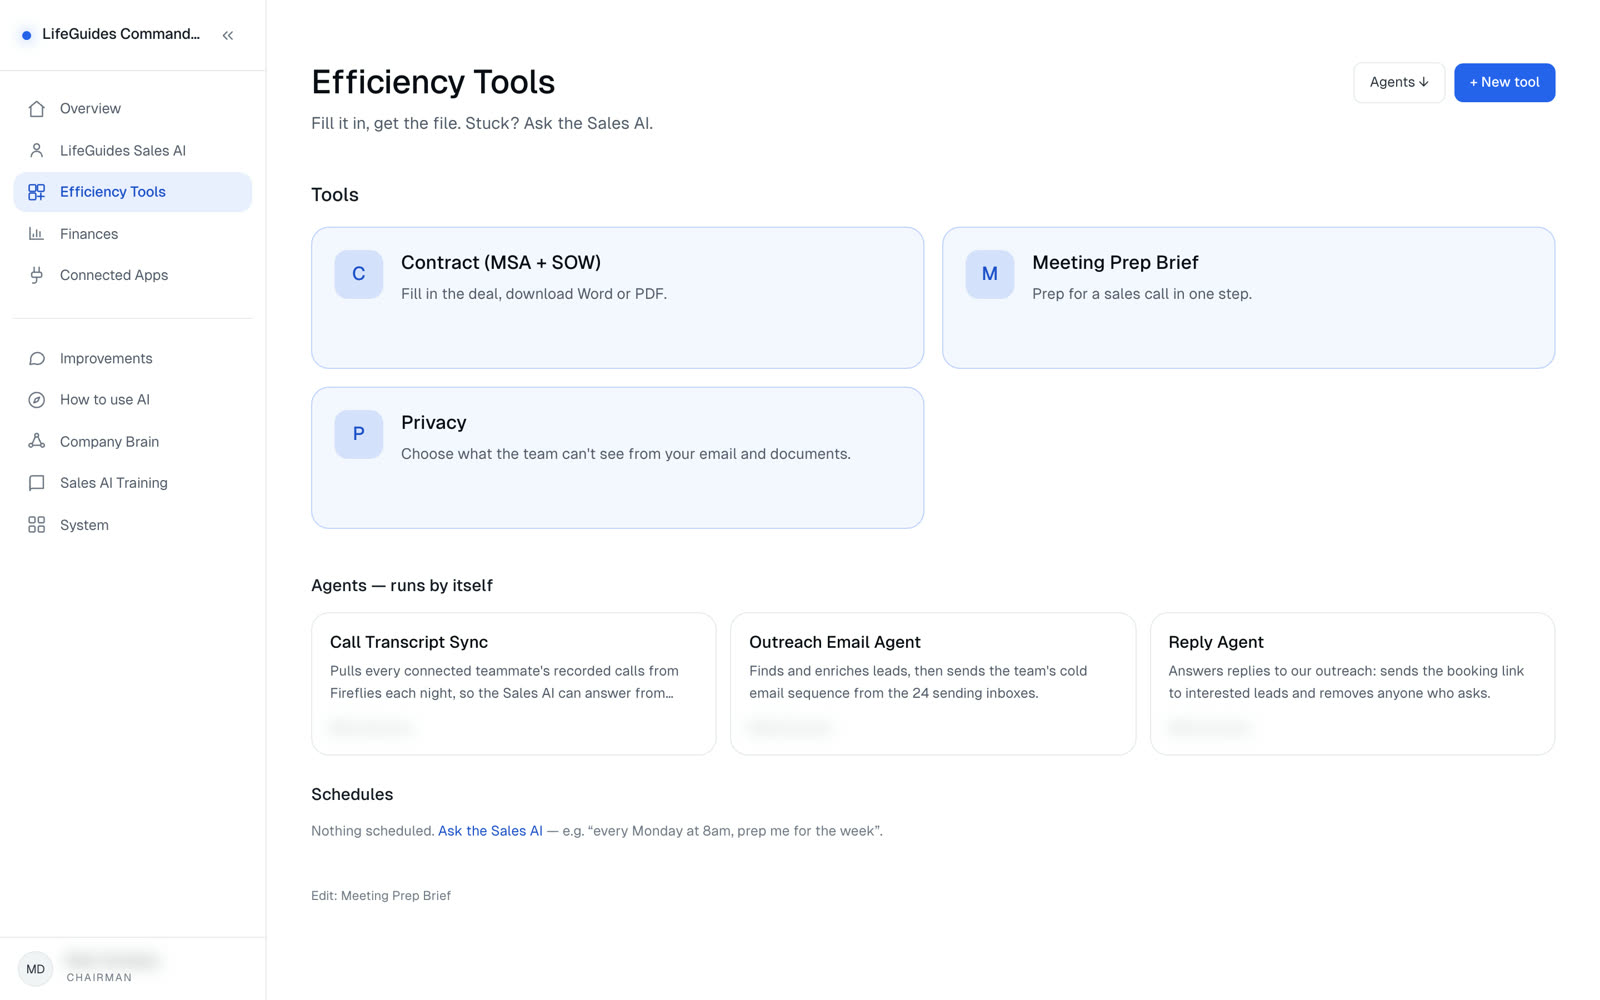Open the Meeting Prep Brief tool card
The width and height of the screenshot is (1600, 1000).
point(1248,298)
